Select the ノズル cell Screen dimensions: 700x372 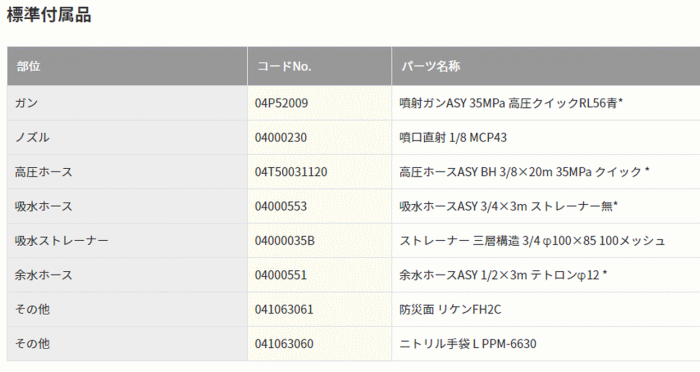pyautogui.click(x=127, y=138)
